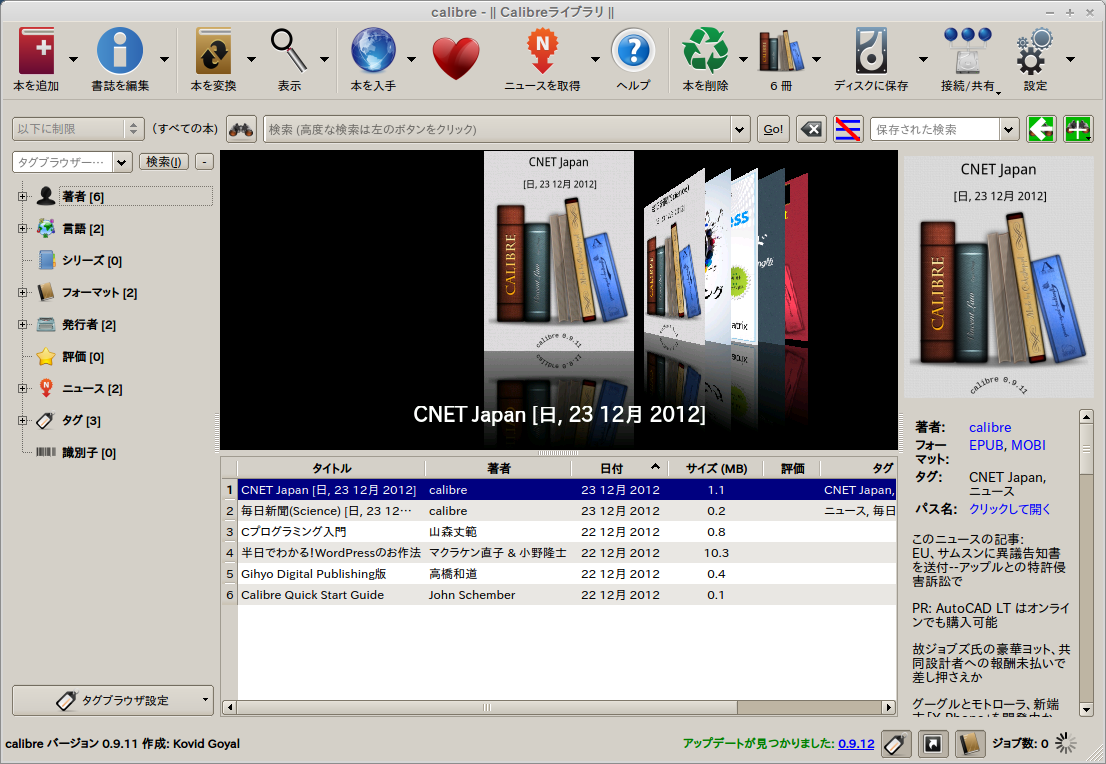Click the 本を変換 (Convert books) icon
Viewport: 1106px width, 764px height.
[213, 51]
